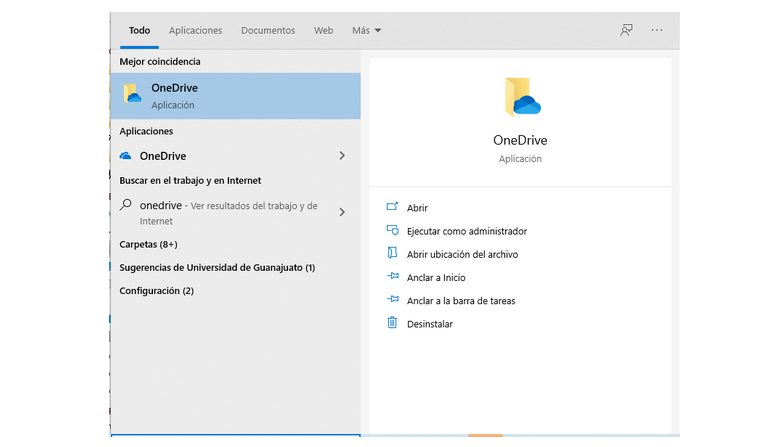
Task: Click the blue cloud OneDrive app icon
Action: (x=126, y=156)
